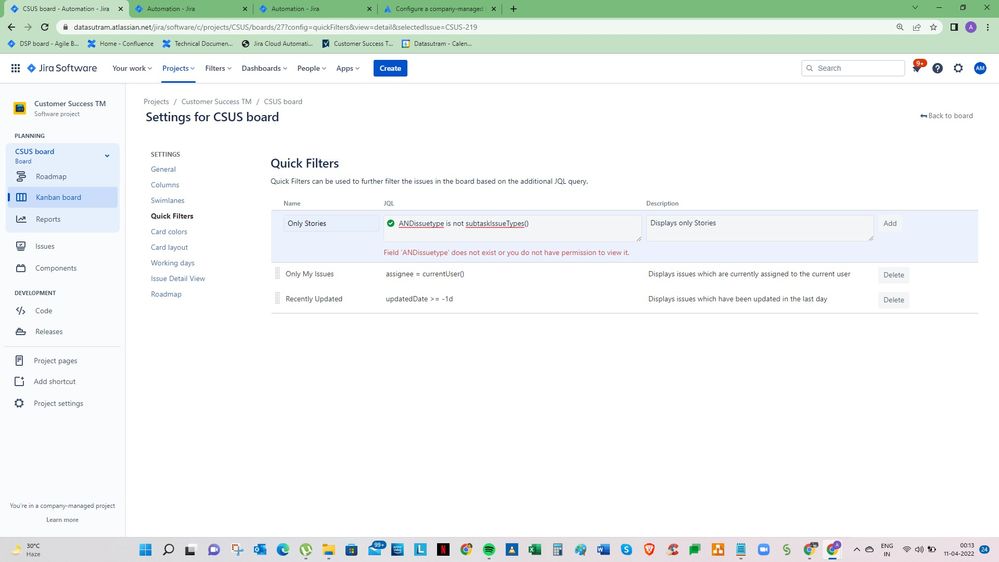Expand the Apps dropdown menu
Viewport: 999px width, 562px height.
point(348,68)
